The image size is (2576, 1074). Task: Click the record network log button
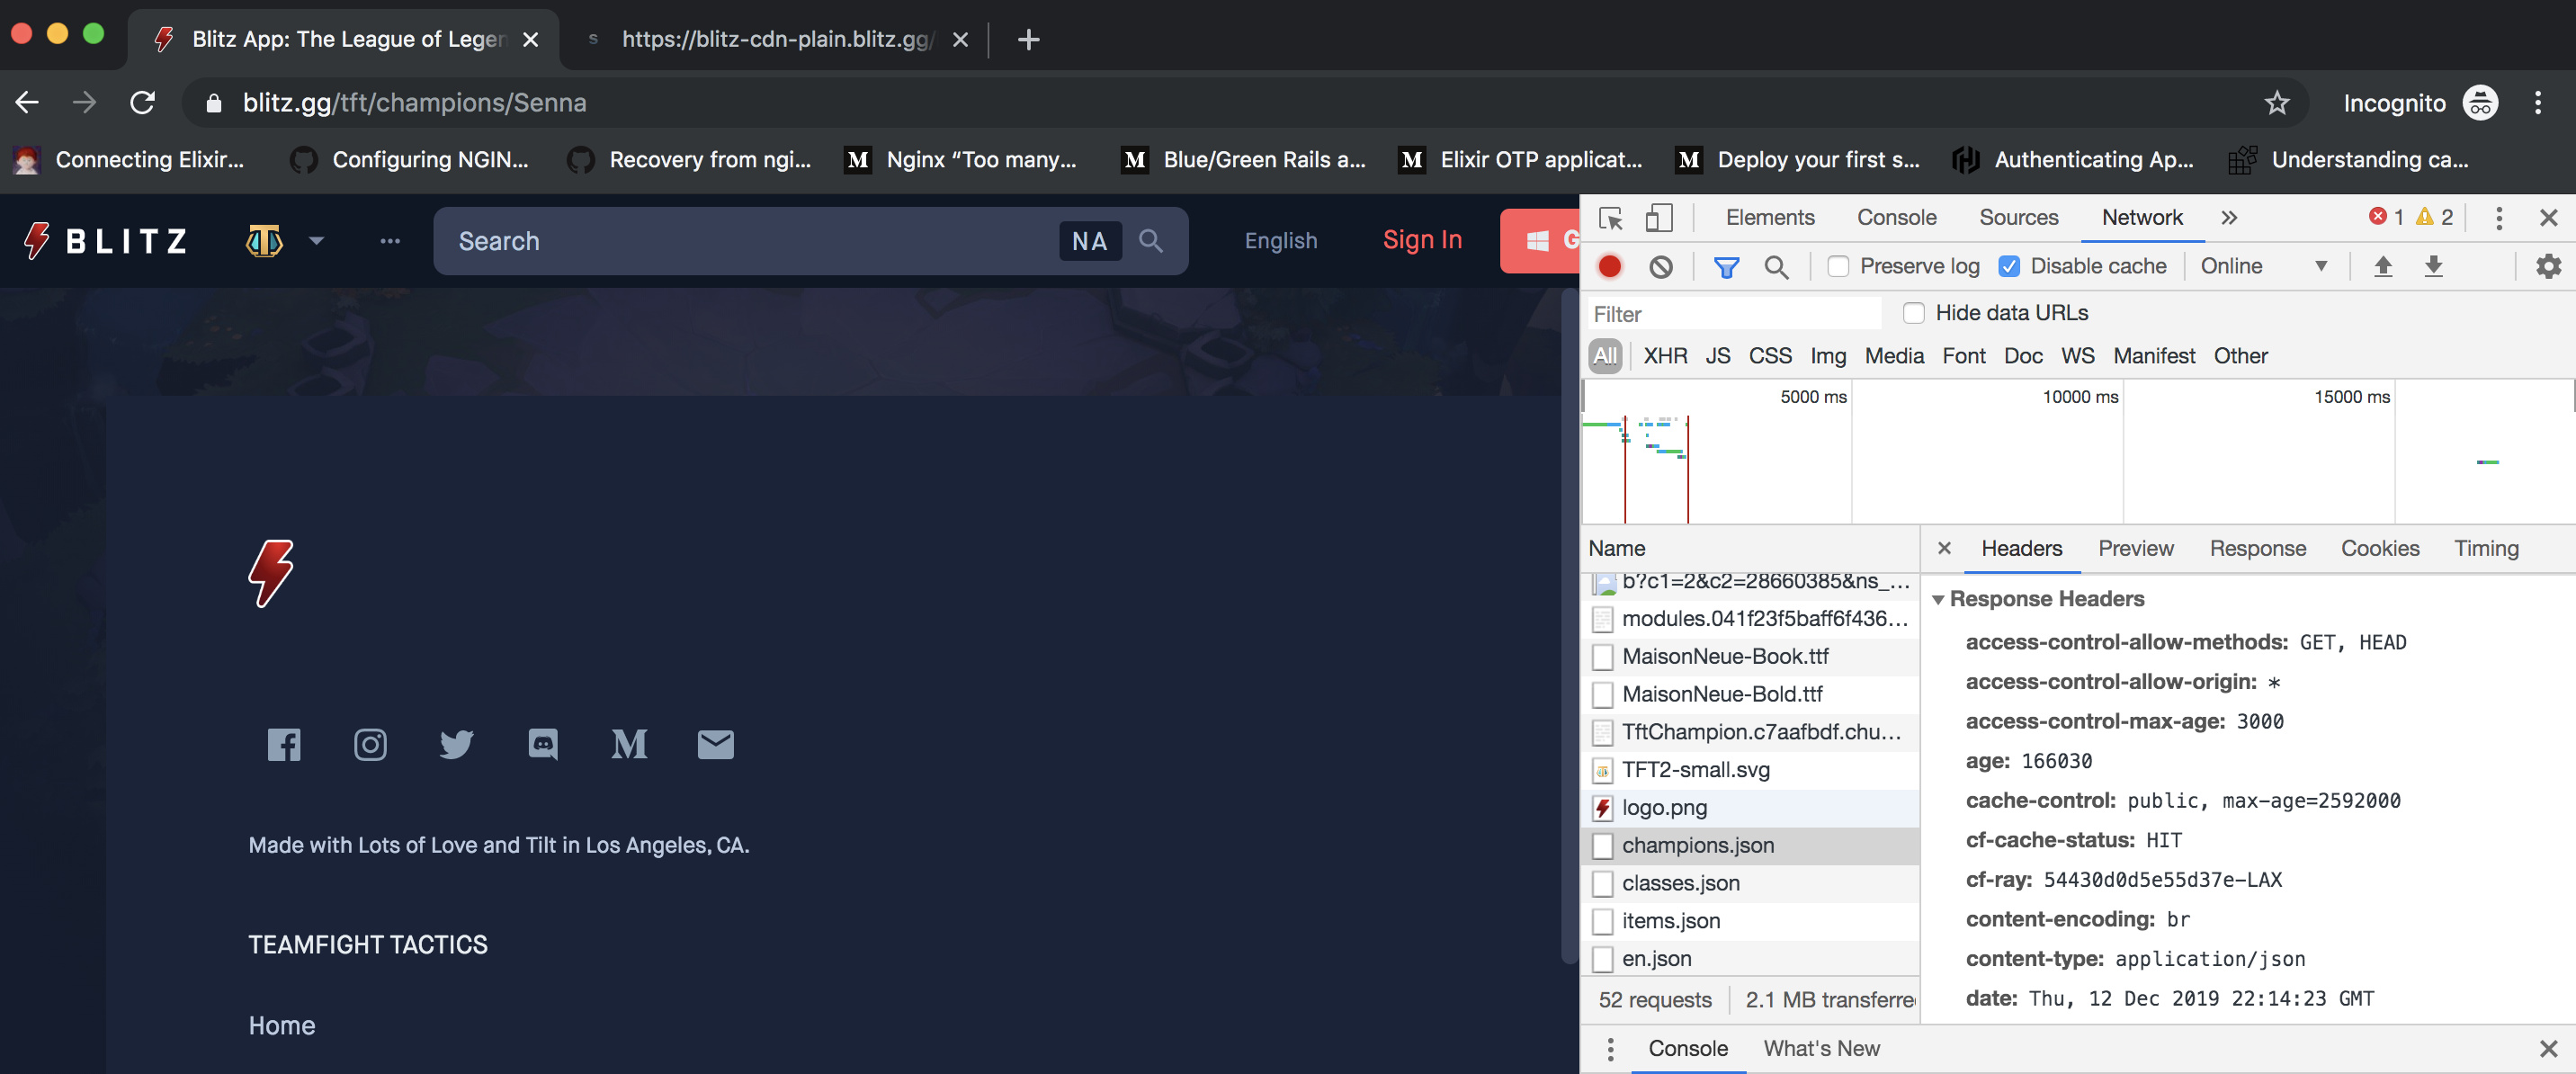[x=1609, y=266]
